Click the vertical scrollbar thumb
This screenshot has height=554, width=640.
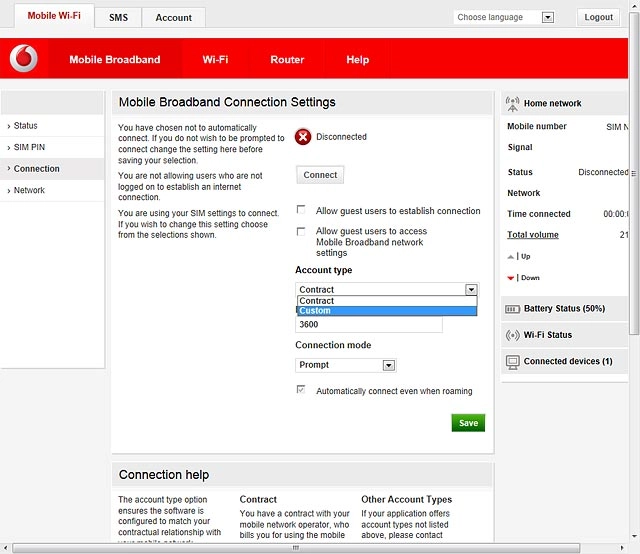pyautogui.click(x=634, y=173)
